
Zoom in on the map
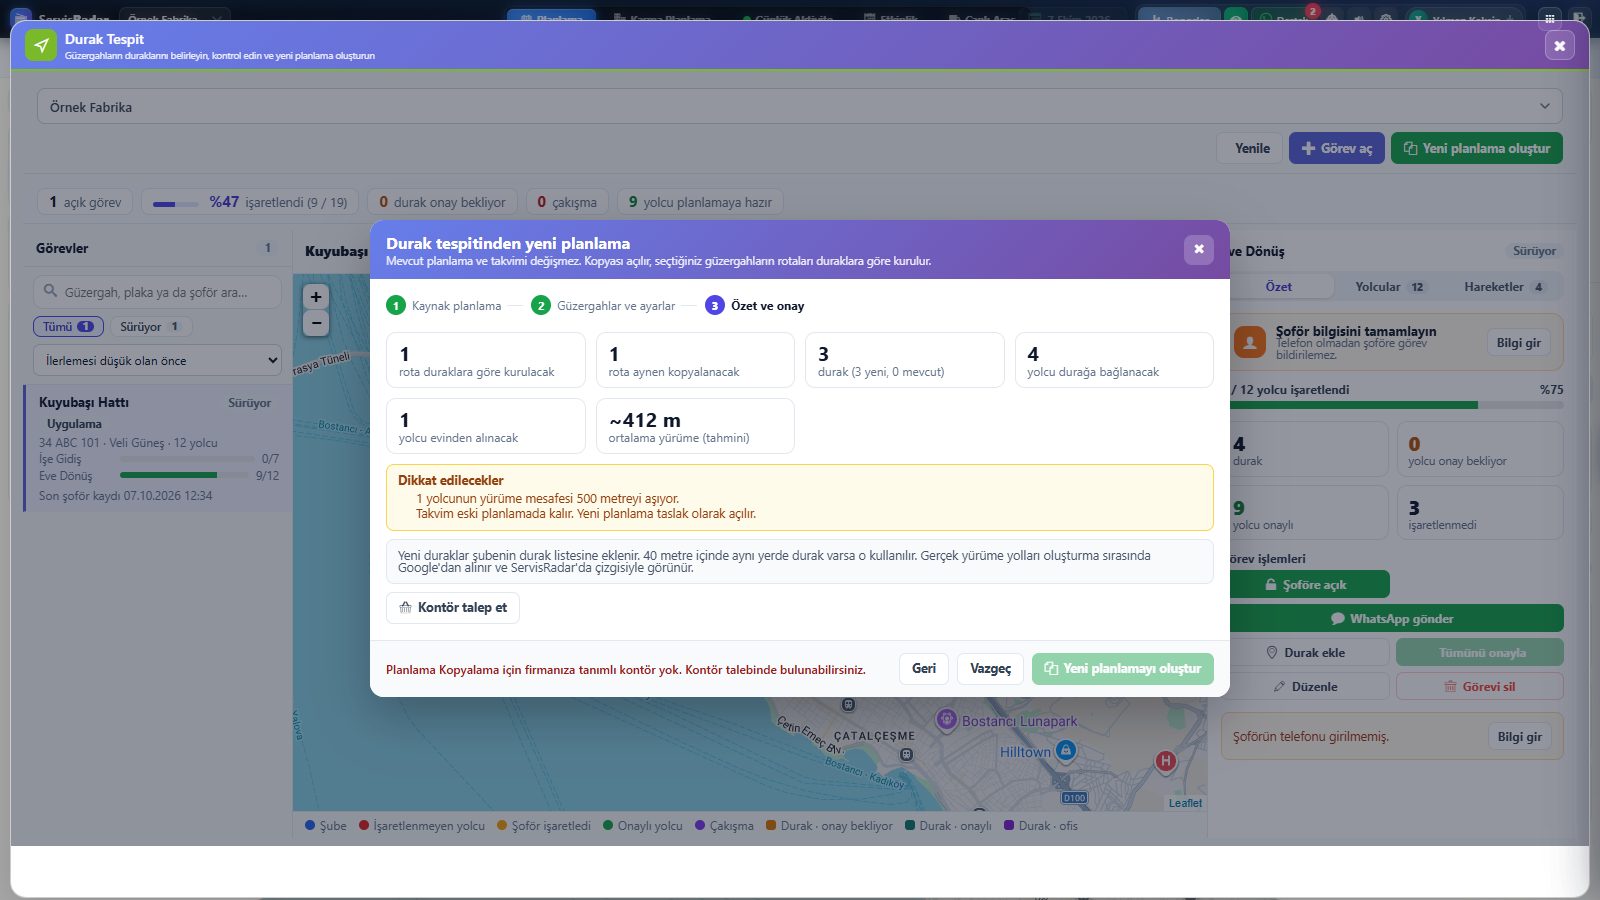pyautogui.click(x=316, y=297)
